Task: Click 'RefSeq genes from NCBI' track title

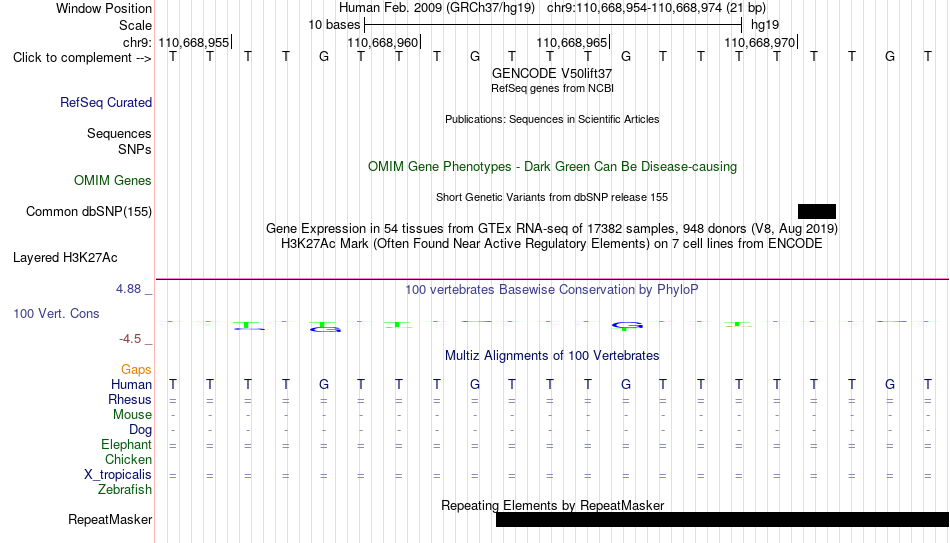Action: [552, 88]
